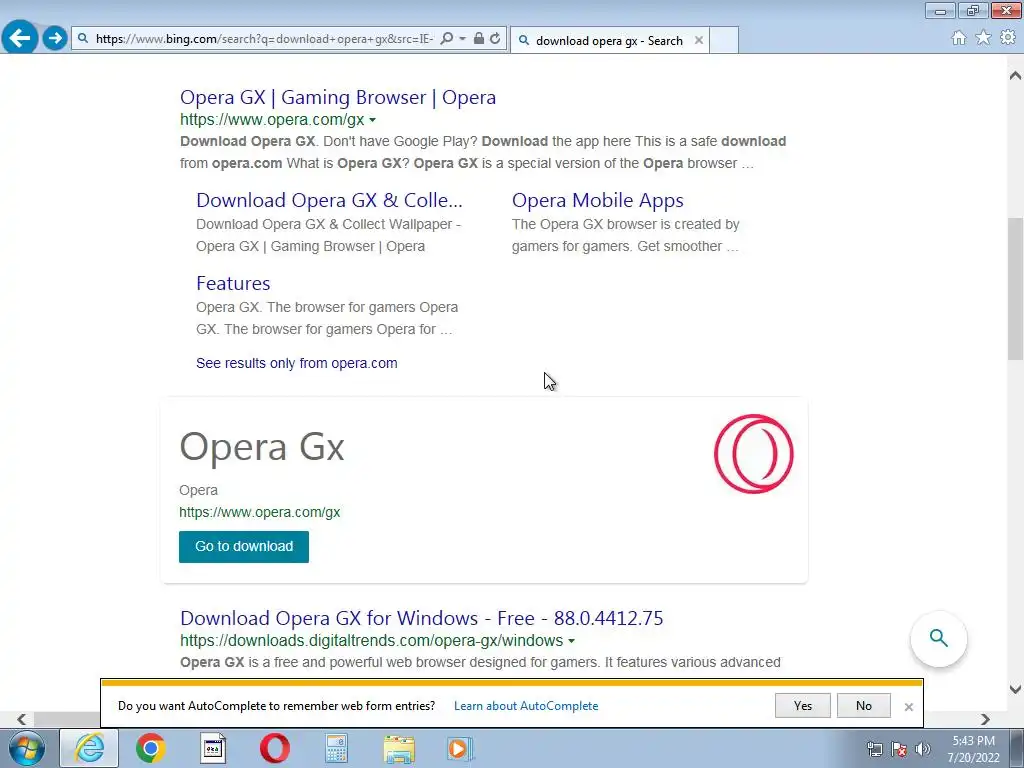Click Internet Explorer taskbar icon
Screen dimensions: 1024x768
point(89,748)
